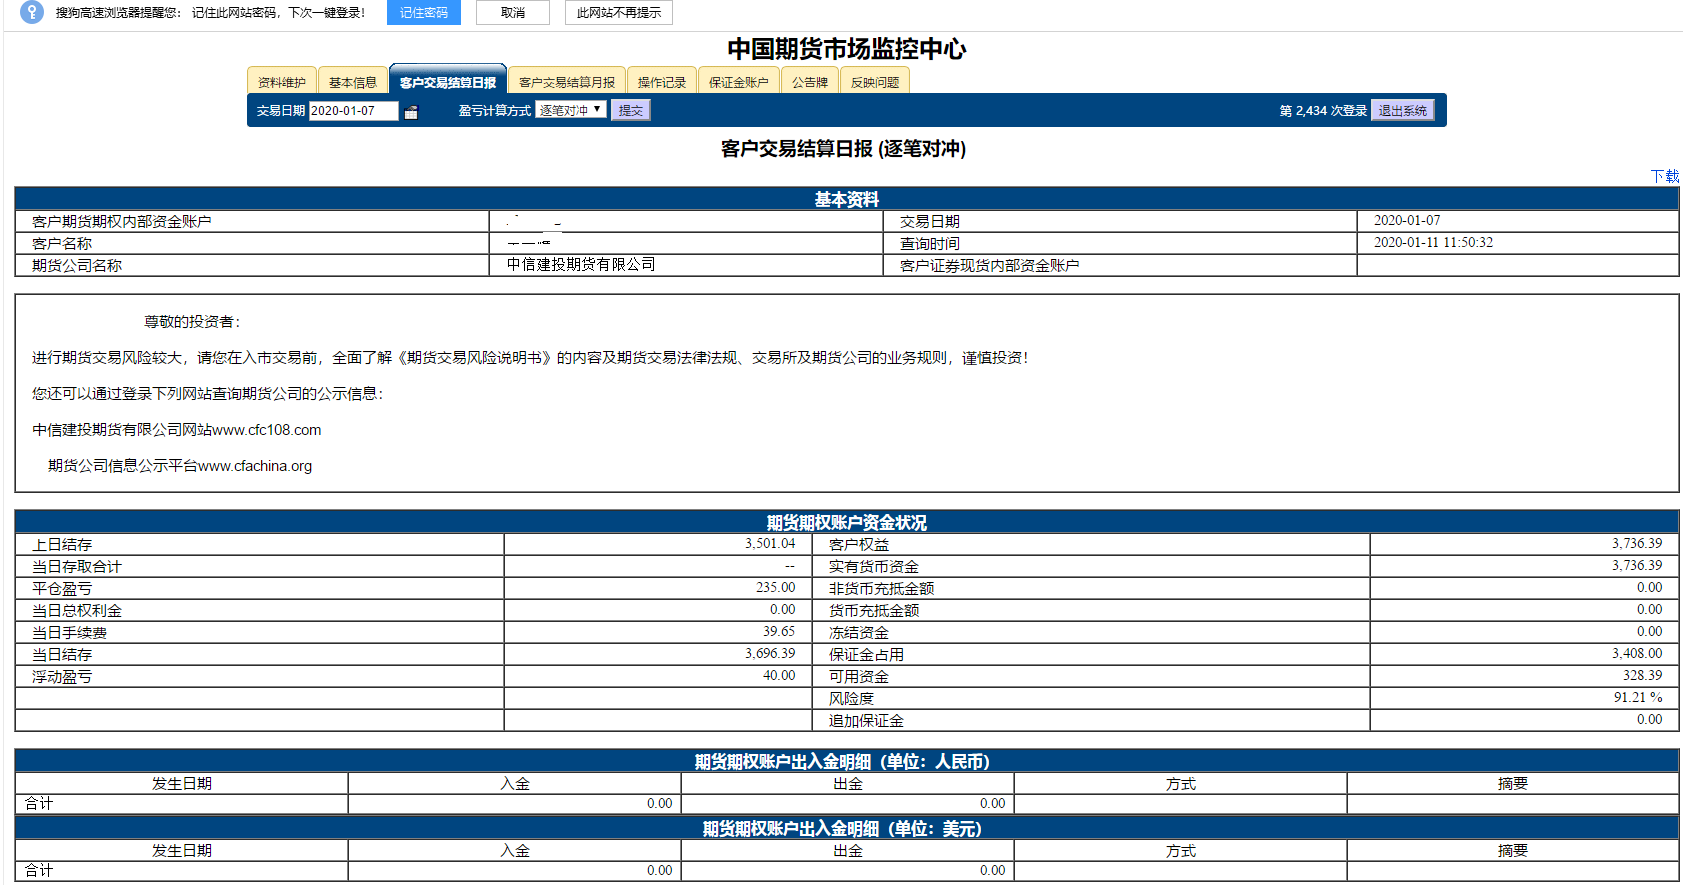Open the calendar date picker icon
1683x885 pixels.
(411, 112)
